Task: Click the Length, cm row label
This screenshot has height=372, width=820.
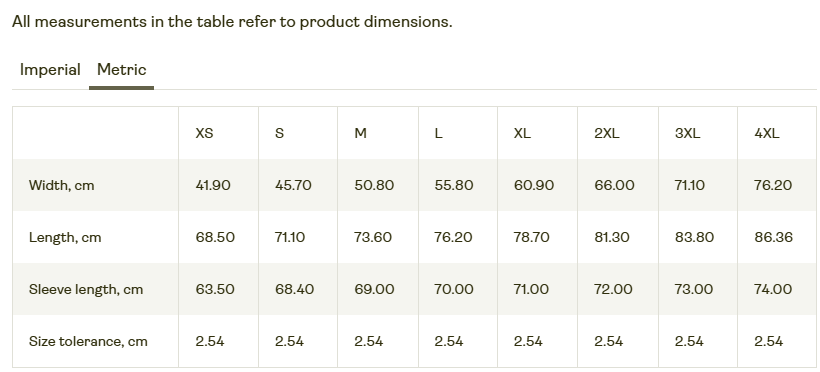Action: [x=65, y=238]
